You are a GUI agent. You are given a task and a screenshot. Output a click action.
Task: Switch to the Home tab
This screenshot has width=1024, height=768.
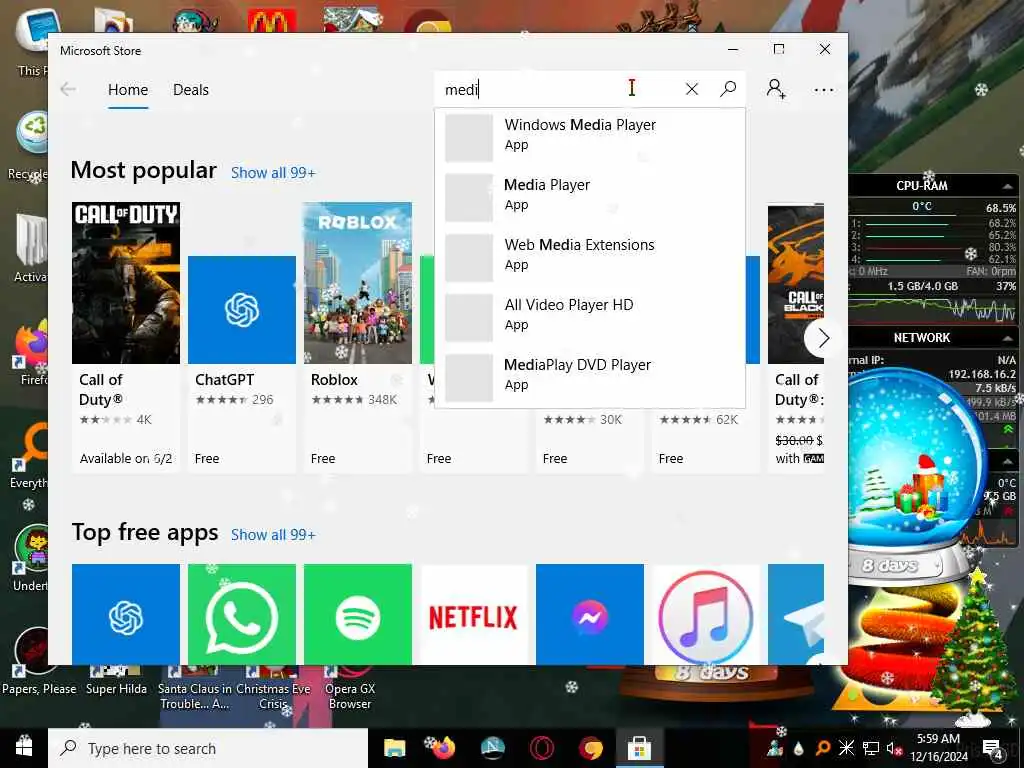[128, 89]
